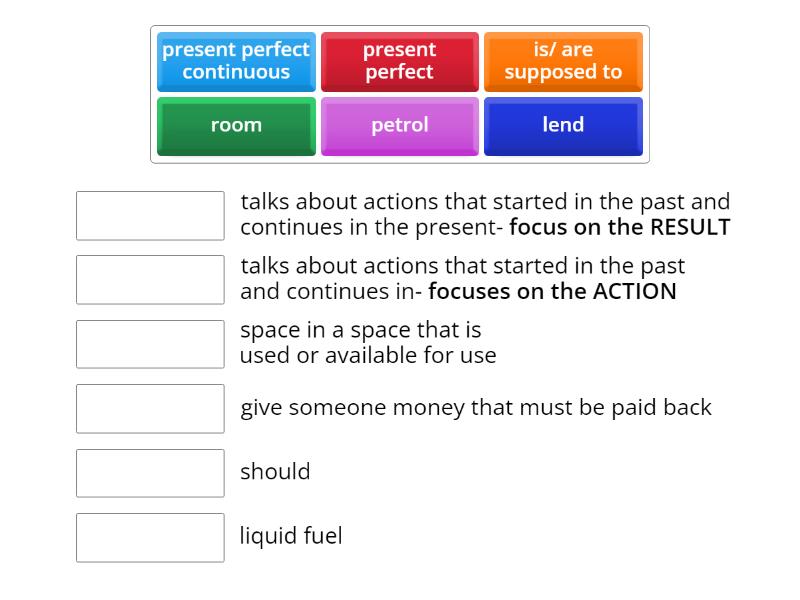Select the answer box next to 'focuses on the ACTION'
The width and height of the screenshot is (800, 600).
point(150,280)
